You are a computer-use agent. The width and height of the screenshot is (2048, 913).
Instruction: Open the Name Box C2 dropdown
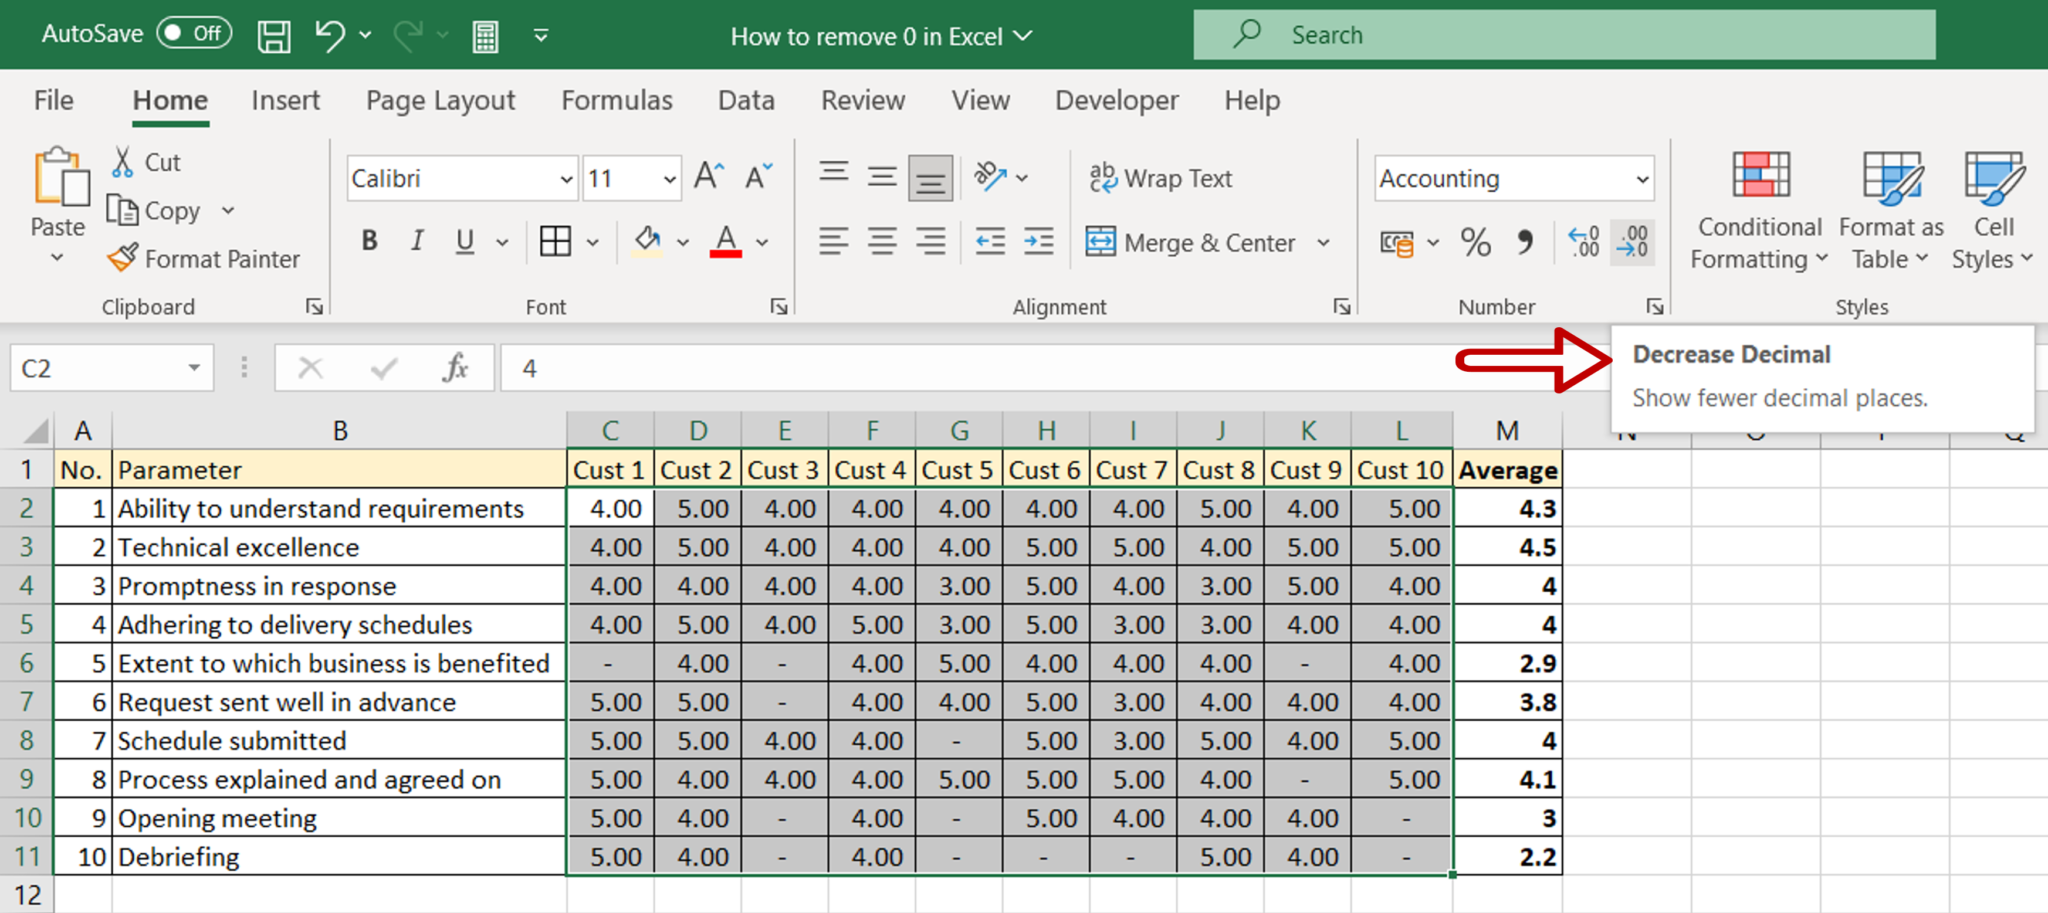(x=194, y=368)
